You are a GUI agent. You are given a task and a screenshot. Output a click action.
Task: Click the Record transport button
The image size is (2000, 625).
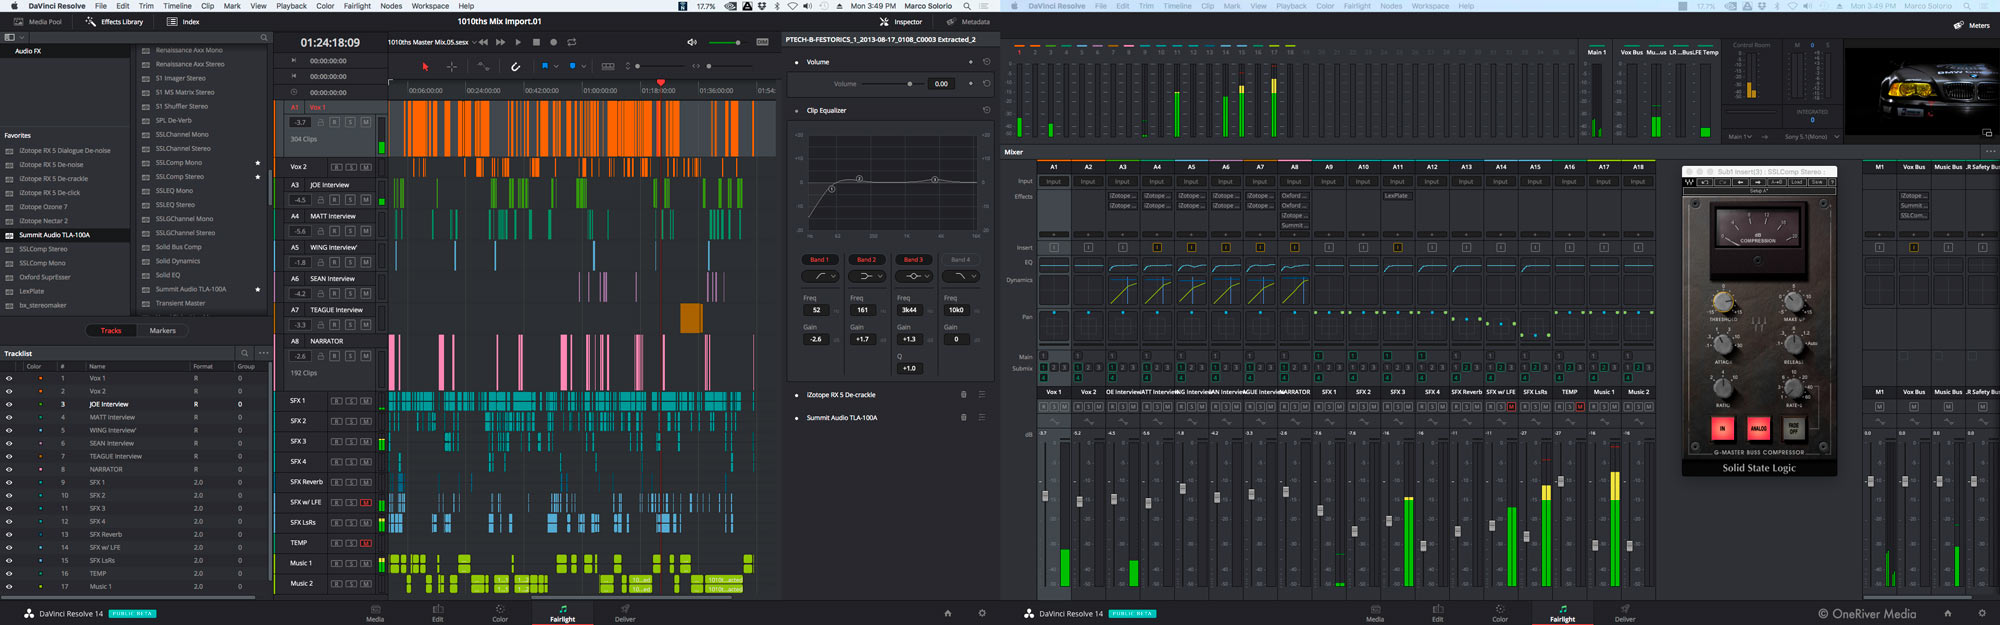(x=554, y=42)
